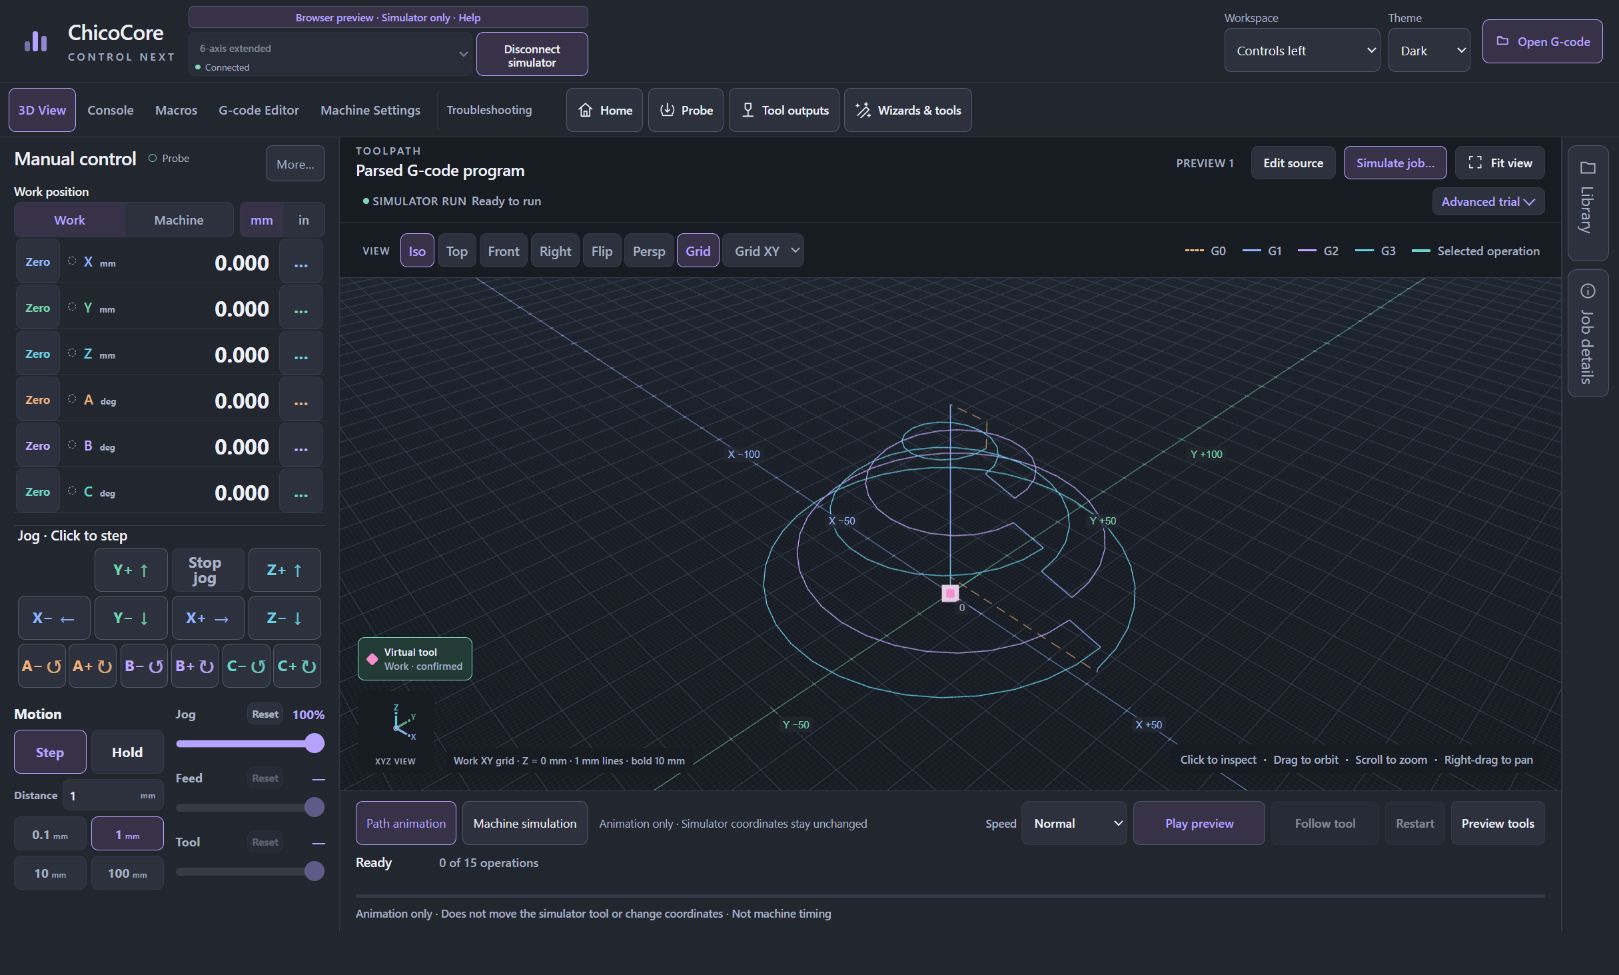
Task: Click the Play preview button
Action: [1199, 823]
